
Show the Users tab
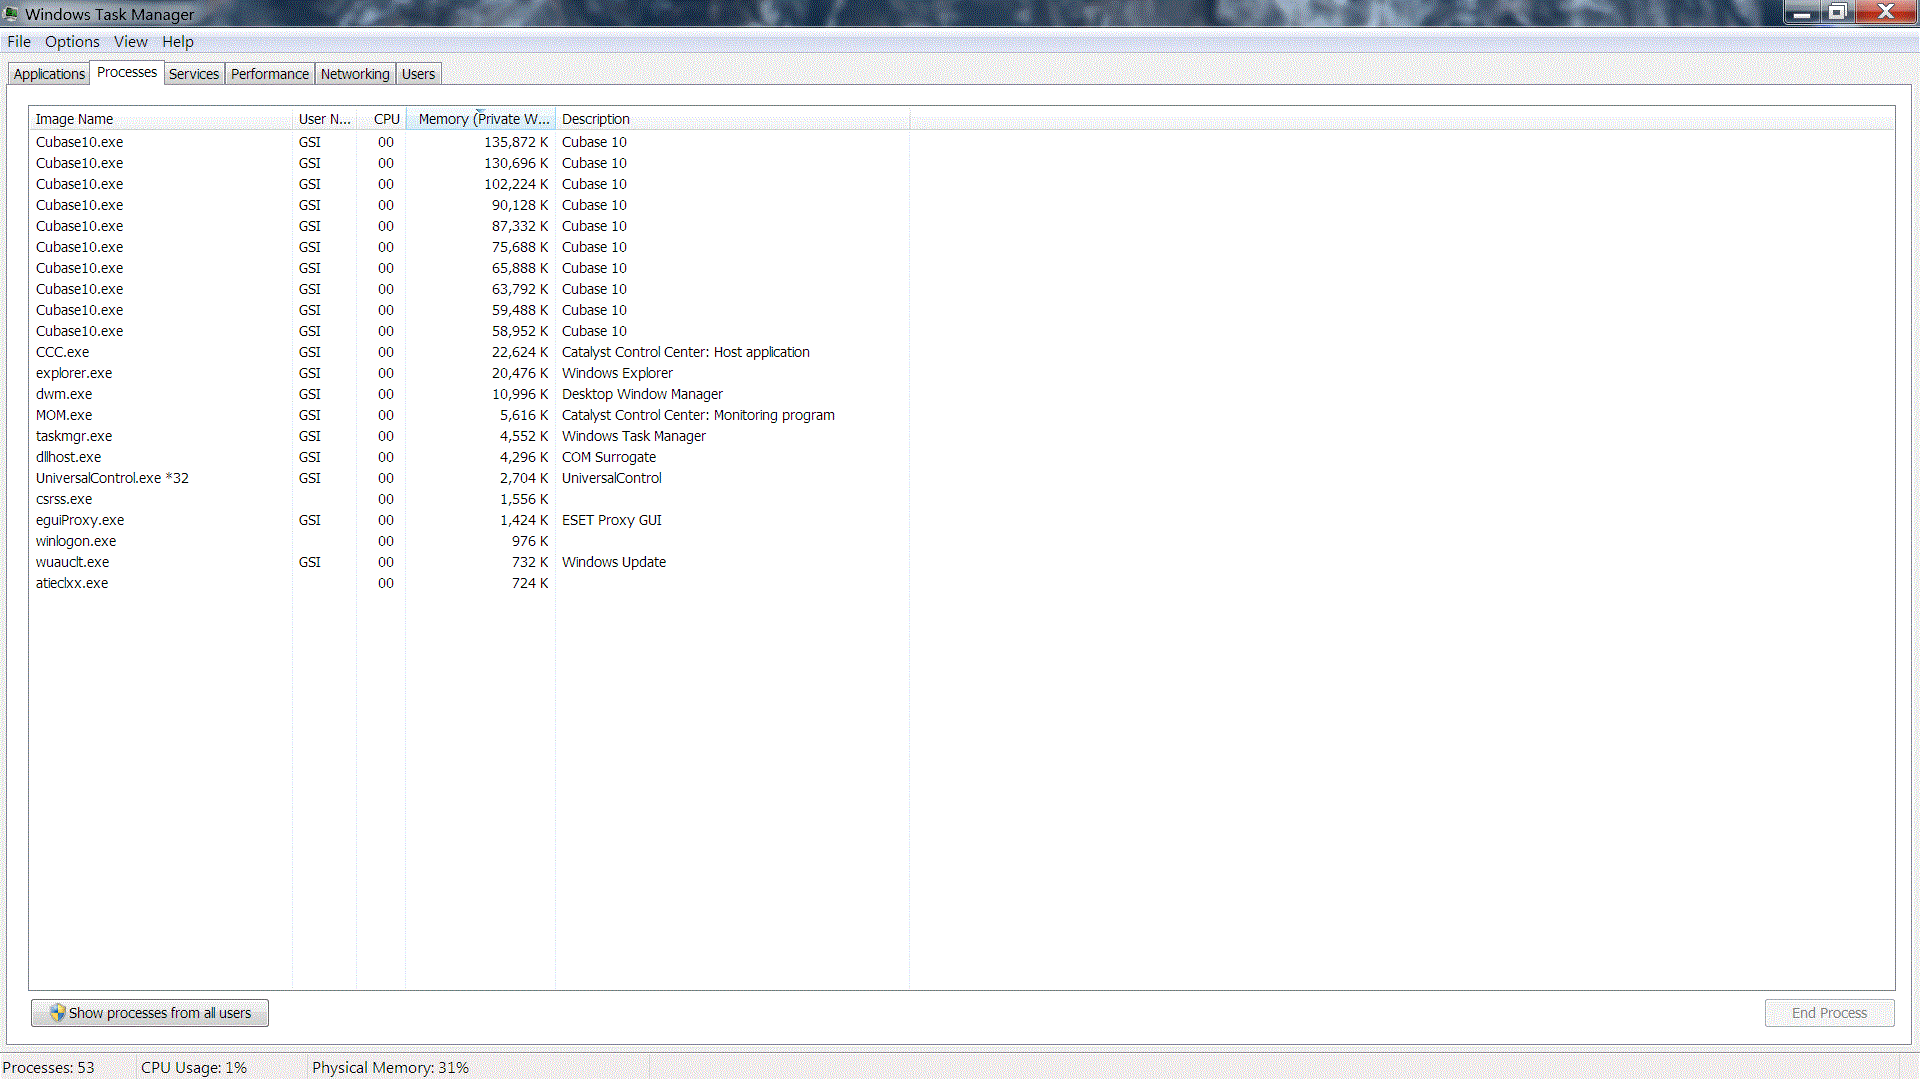pyautogui.click(x=418, y=74)
